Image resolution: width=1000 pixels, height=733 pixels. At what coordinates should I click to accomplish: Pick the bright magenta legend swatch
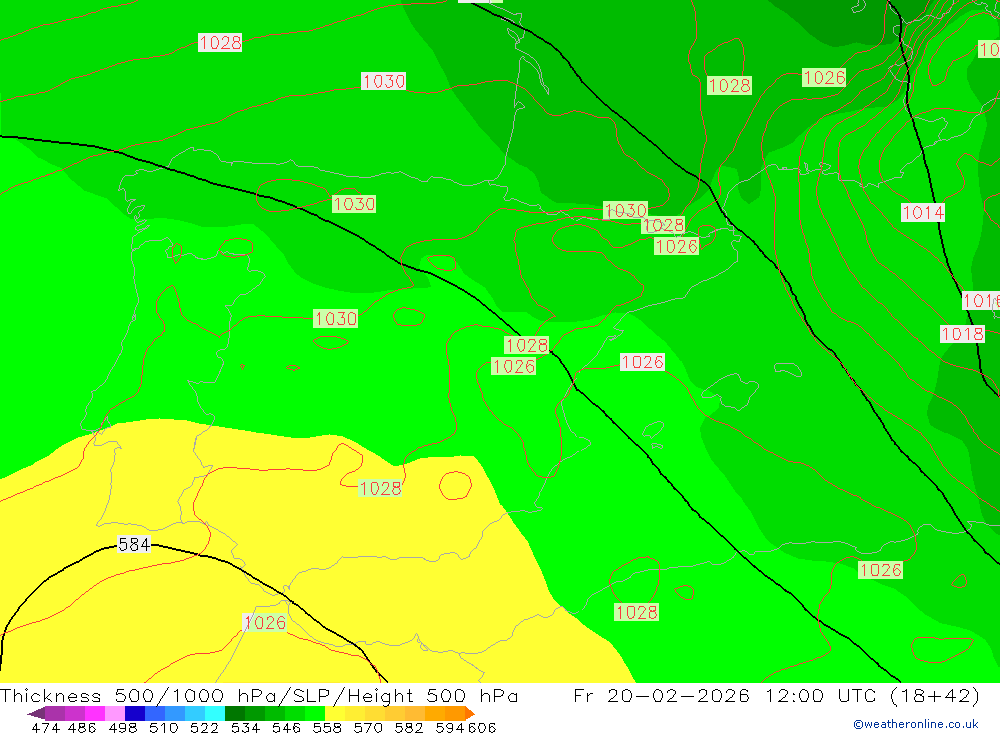point(94,713)
